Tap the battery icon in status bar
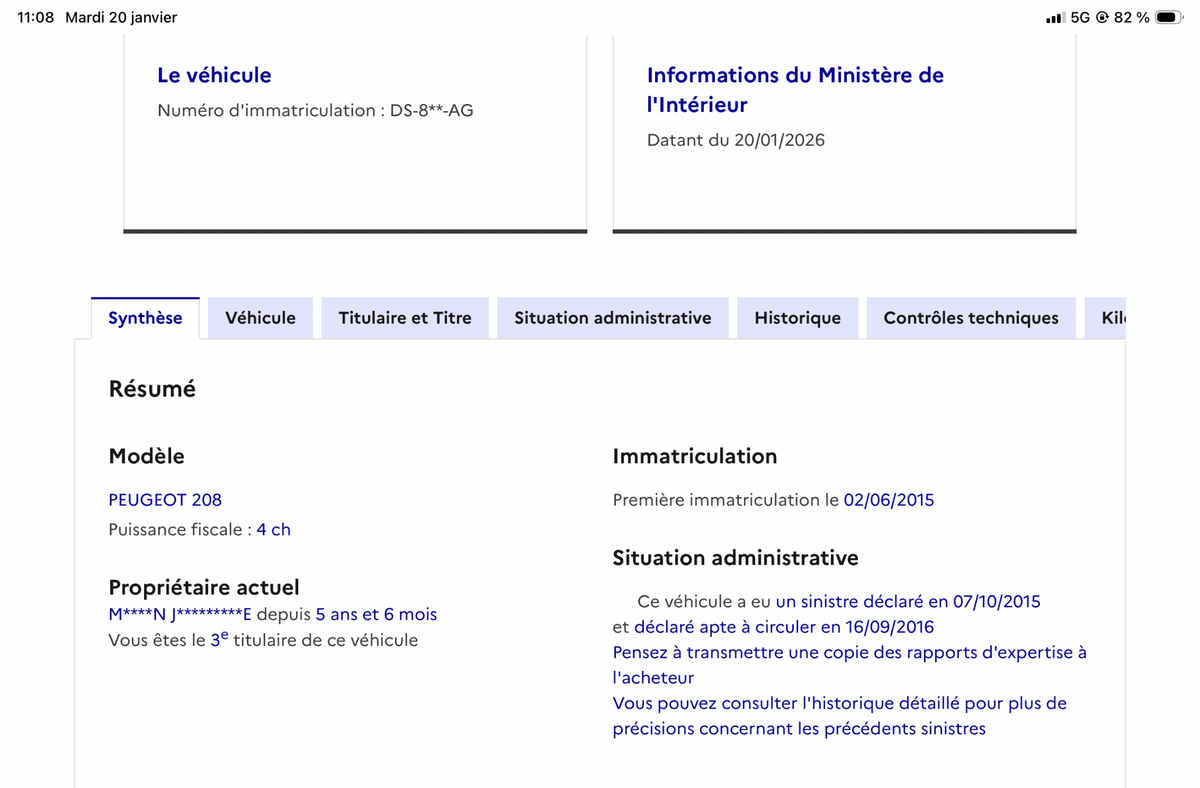Viewport: 1200px width, 788px height. (1169, 18)
